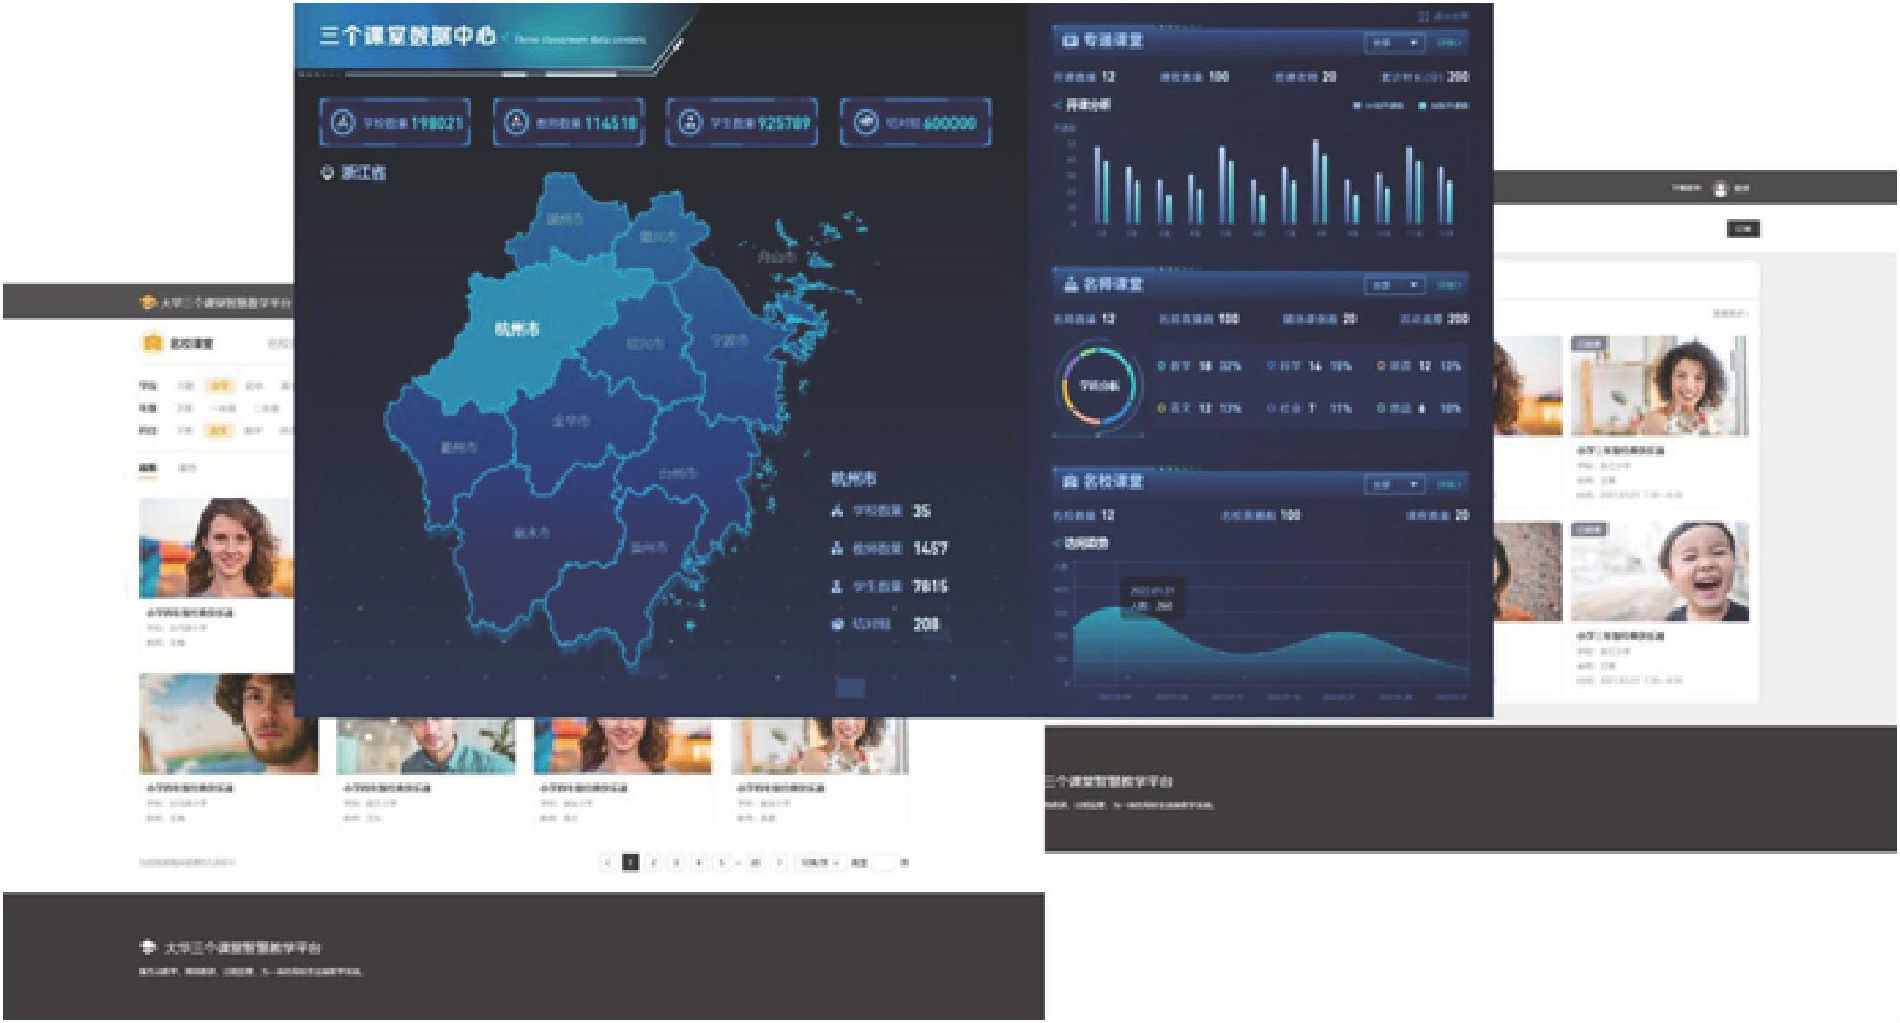Click the 名校课堂 panel header icon

1070,482
